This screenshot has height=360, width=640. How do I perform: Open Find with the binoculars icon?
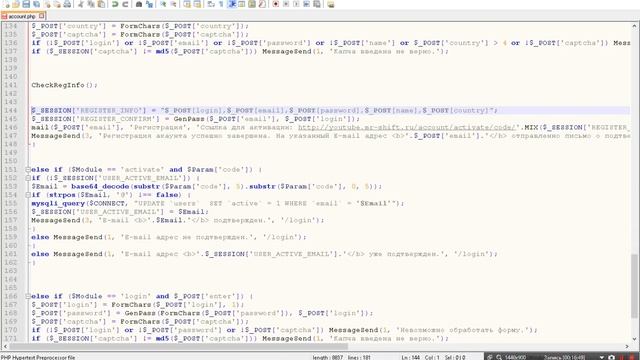pyautogui.click(x=138, y=4)
